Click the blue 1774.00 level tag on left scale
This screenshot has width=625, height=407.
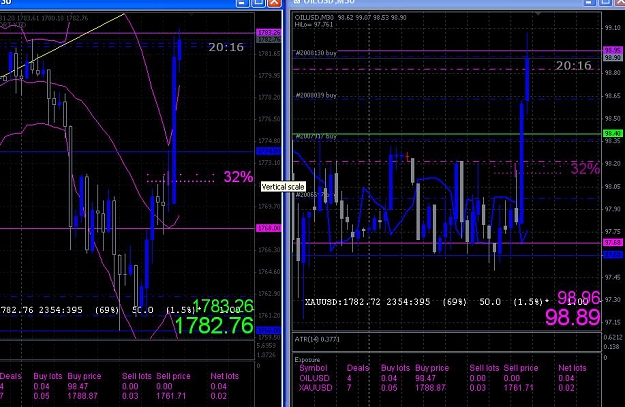point(269,151)
